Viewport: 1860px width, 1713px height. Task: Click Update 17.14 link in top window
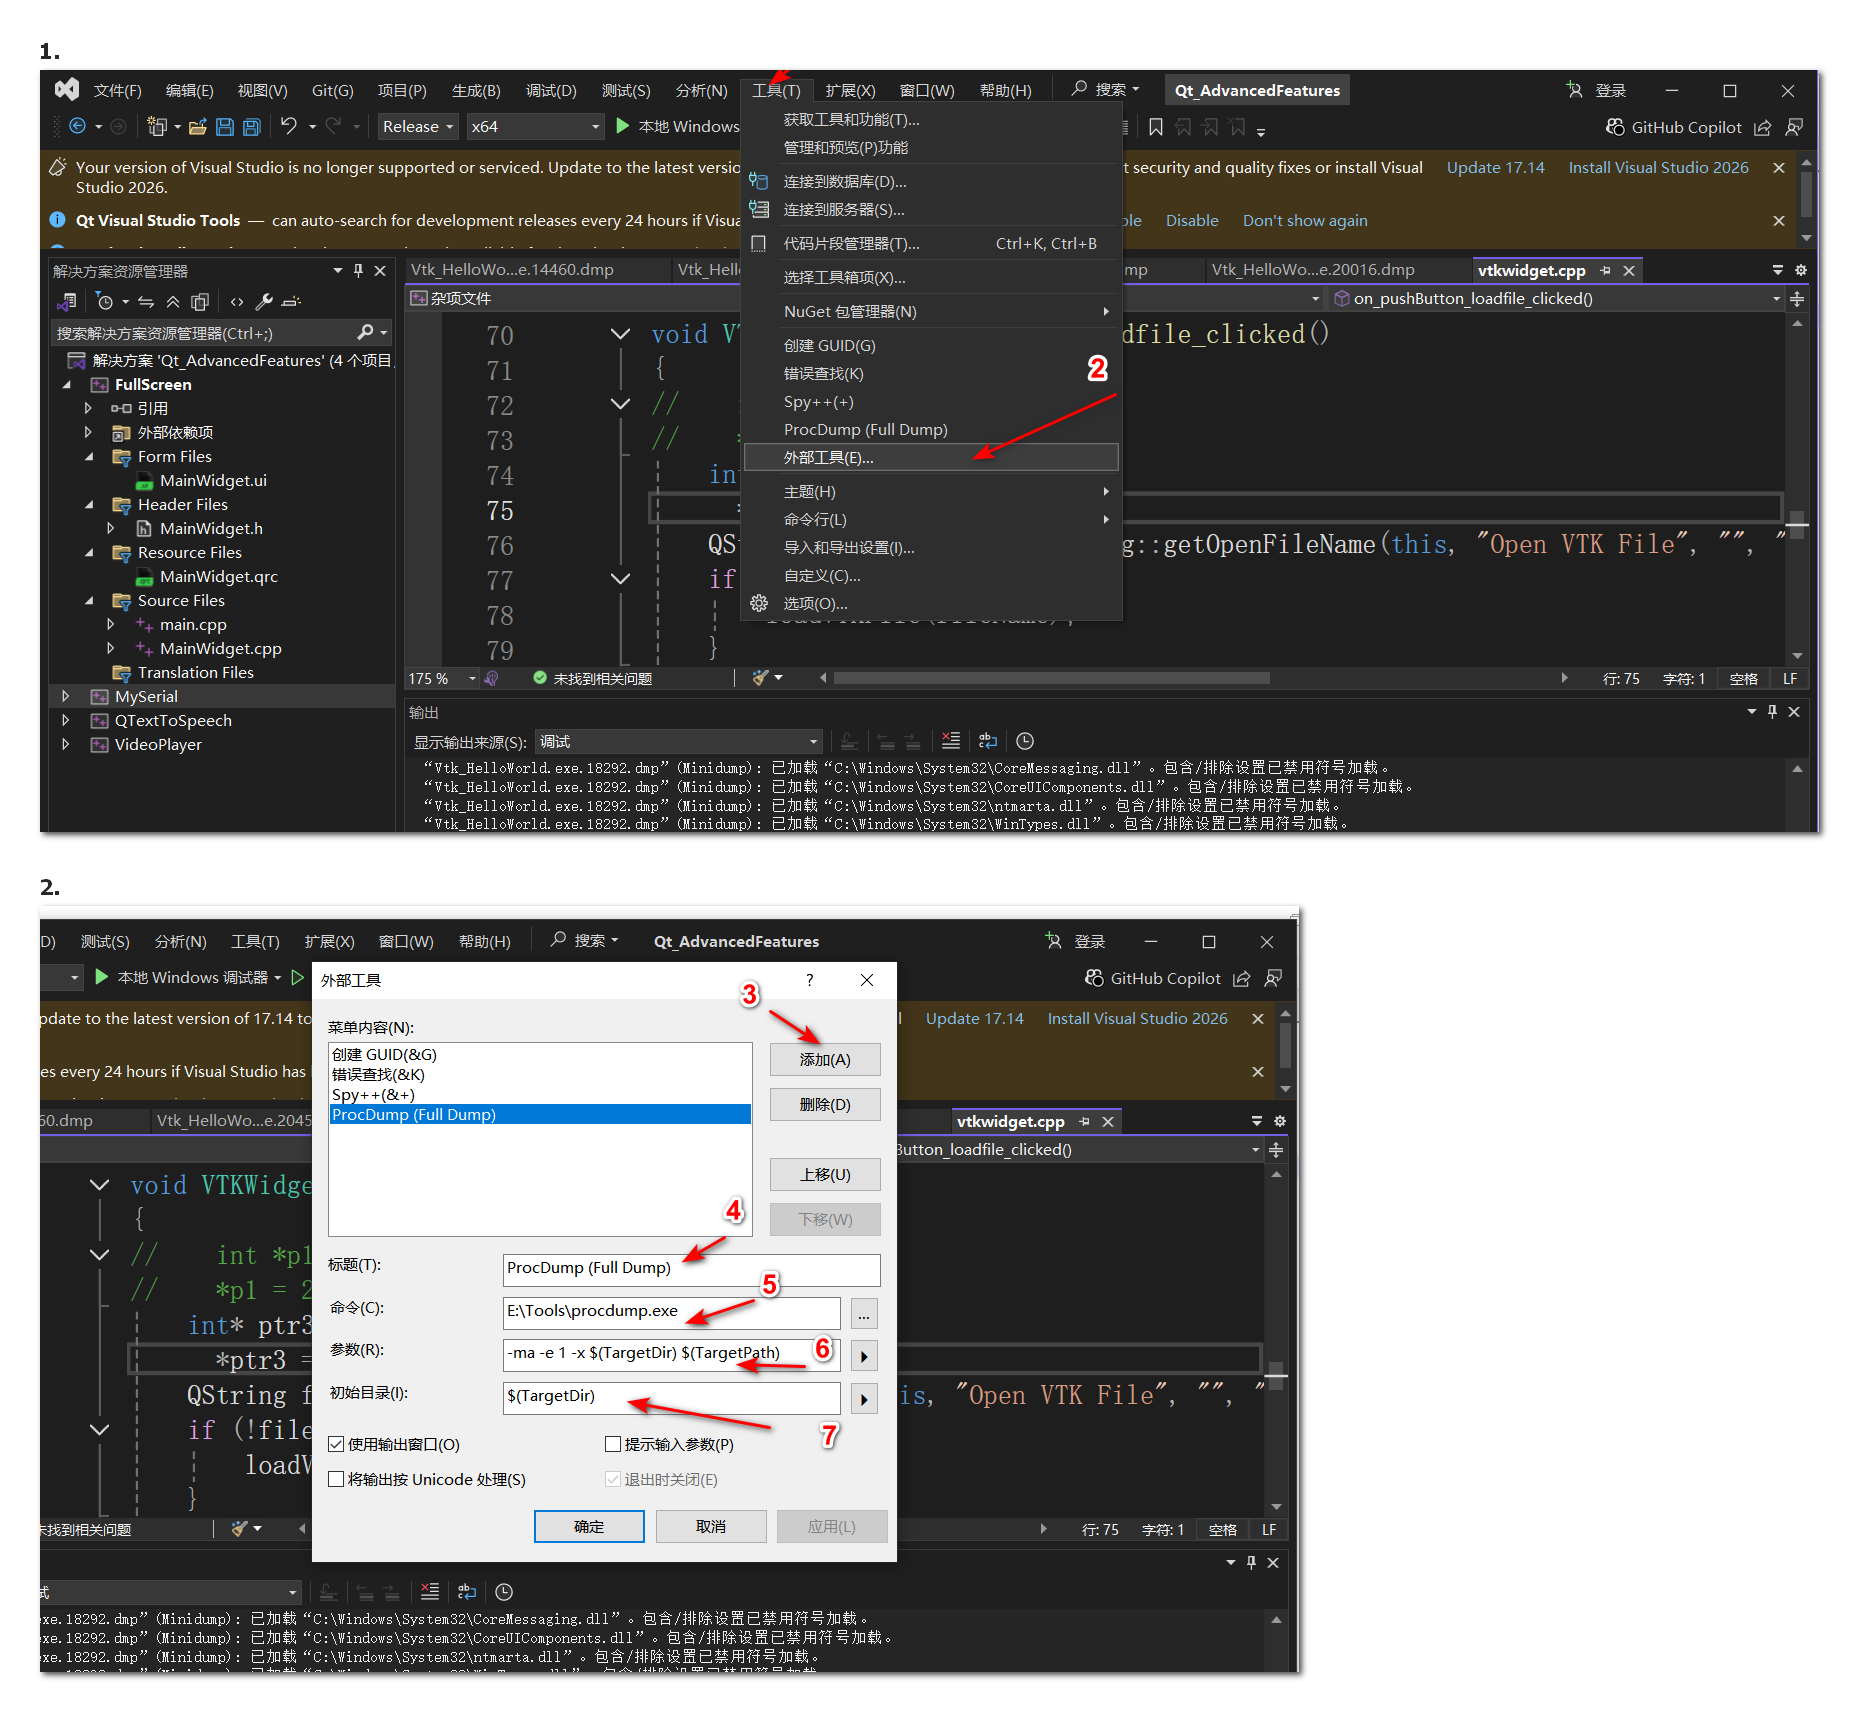(x=1495, y=167)
